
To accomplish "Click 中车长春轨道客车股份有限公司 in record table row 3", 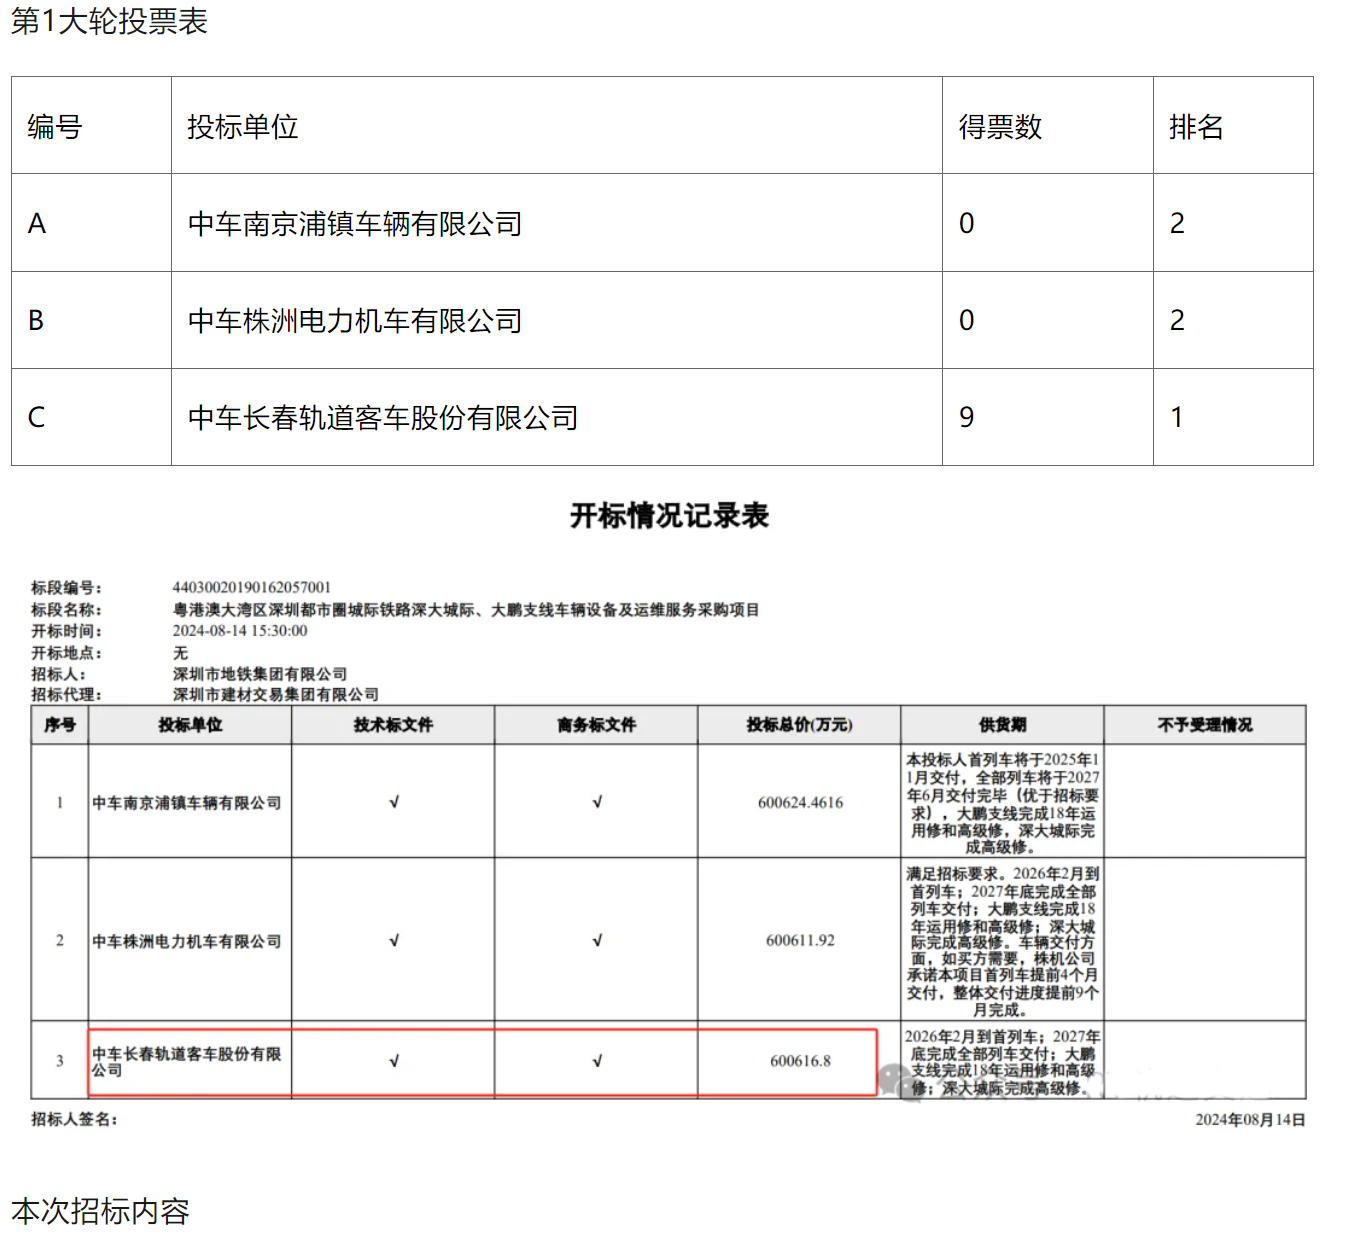I will click(187, 1062).
